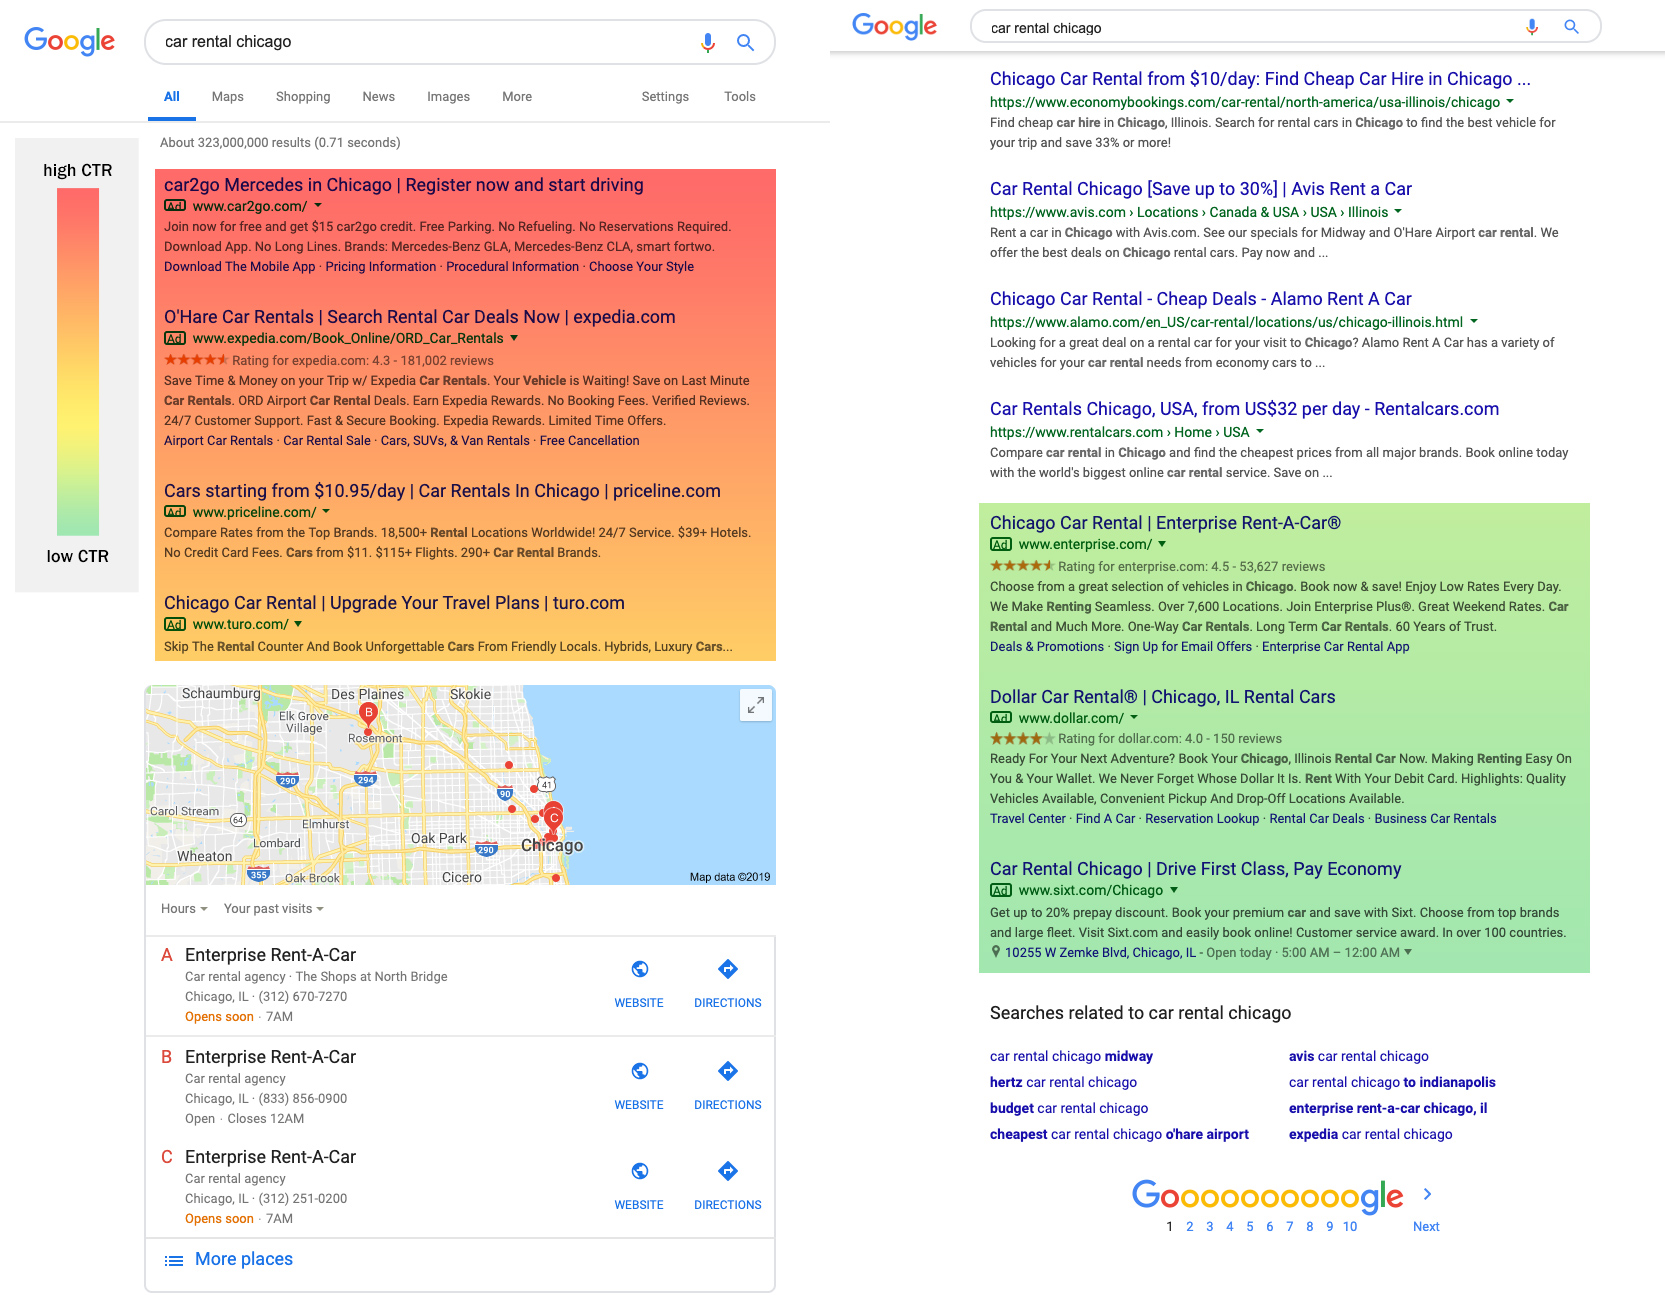Open directions icon for Enterprise listing B
Screen dimensions: 1665x1315
728,1071
